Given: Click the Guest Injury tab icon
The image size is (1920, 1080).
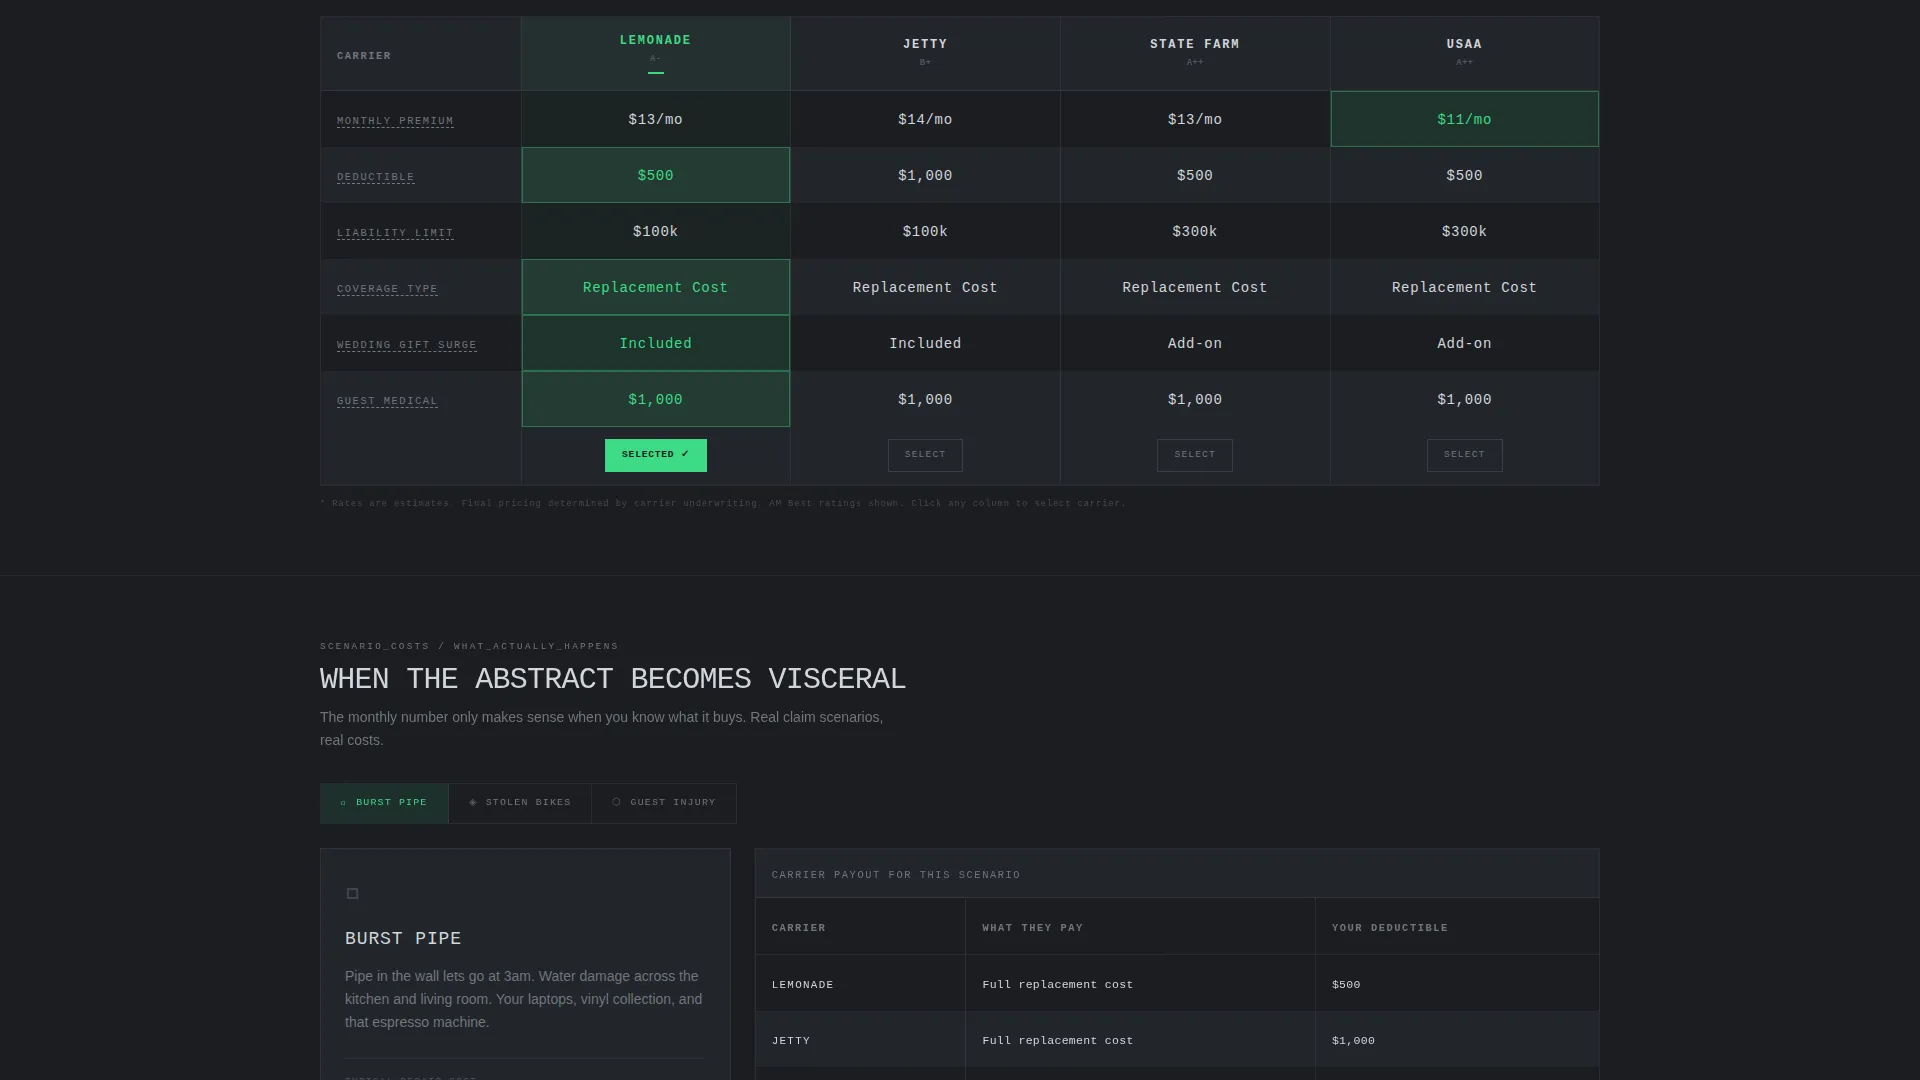Looking at the screenshot, I should coord(617,803).
